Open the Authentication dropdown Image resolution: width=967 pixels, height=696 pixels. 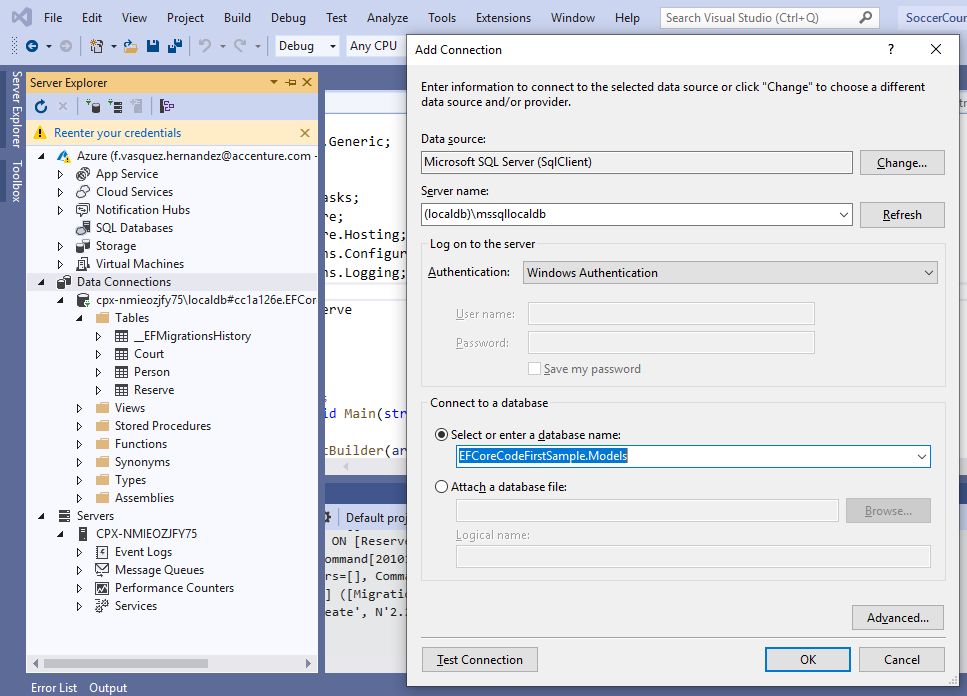click(x=928, y=272)
